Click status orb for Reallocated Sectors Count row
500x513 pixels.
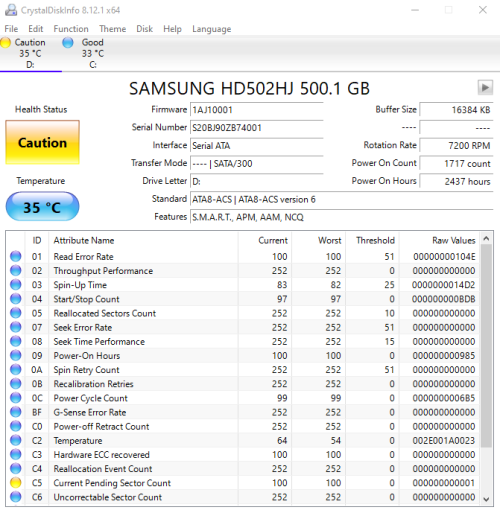click(16, 313)
